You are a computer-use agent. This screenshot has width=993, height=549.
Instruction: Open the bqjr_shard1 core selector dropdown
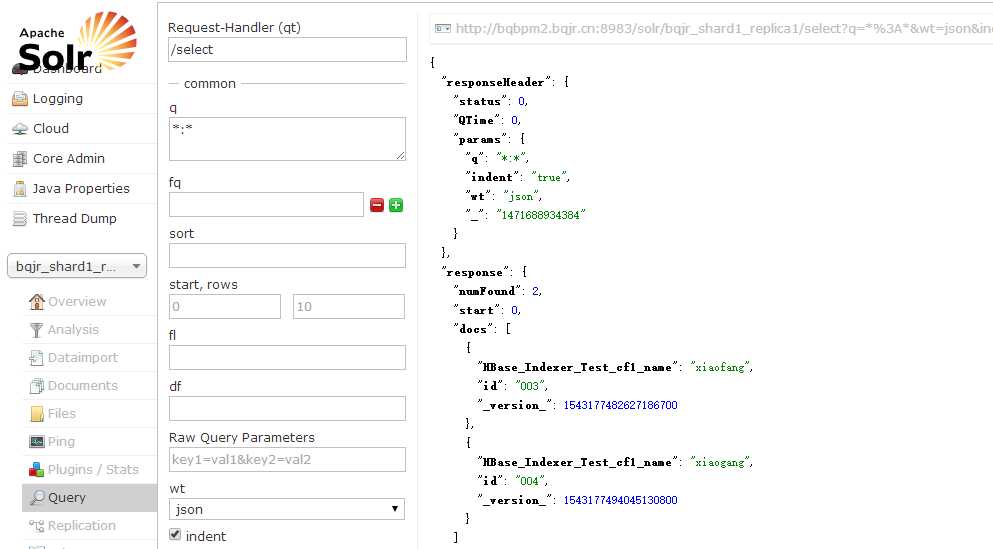click(77, 266)
